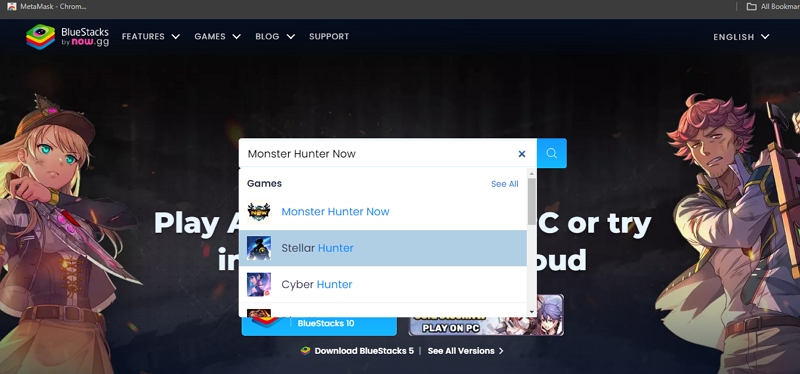Click Download BlueStacks 5 link
Screen dimensions: 800x374
click(364, 351)
